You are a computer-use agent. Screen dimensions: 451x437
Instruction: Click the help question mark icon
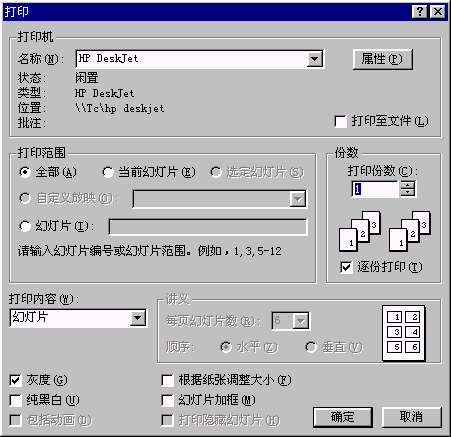pos(420,12)
